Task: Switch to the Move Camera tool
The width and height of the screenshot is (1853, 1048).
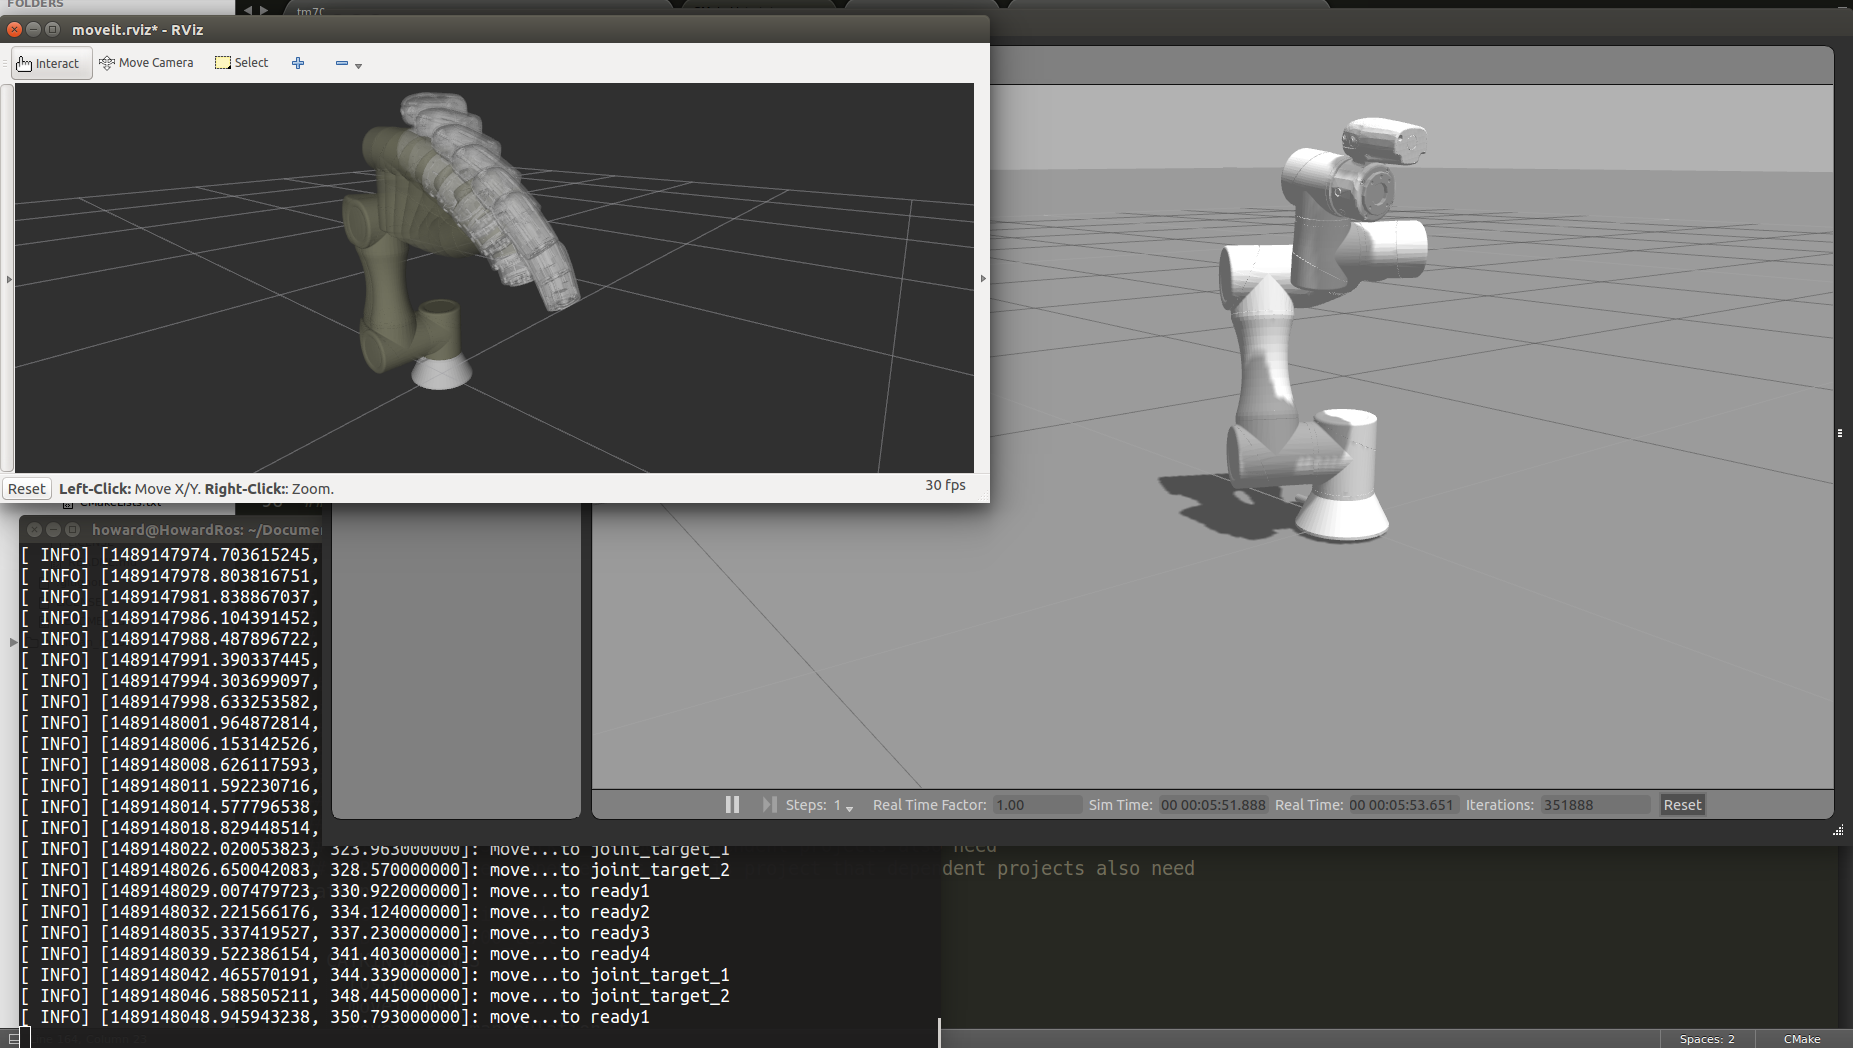Action: [x=146, y=63]
